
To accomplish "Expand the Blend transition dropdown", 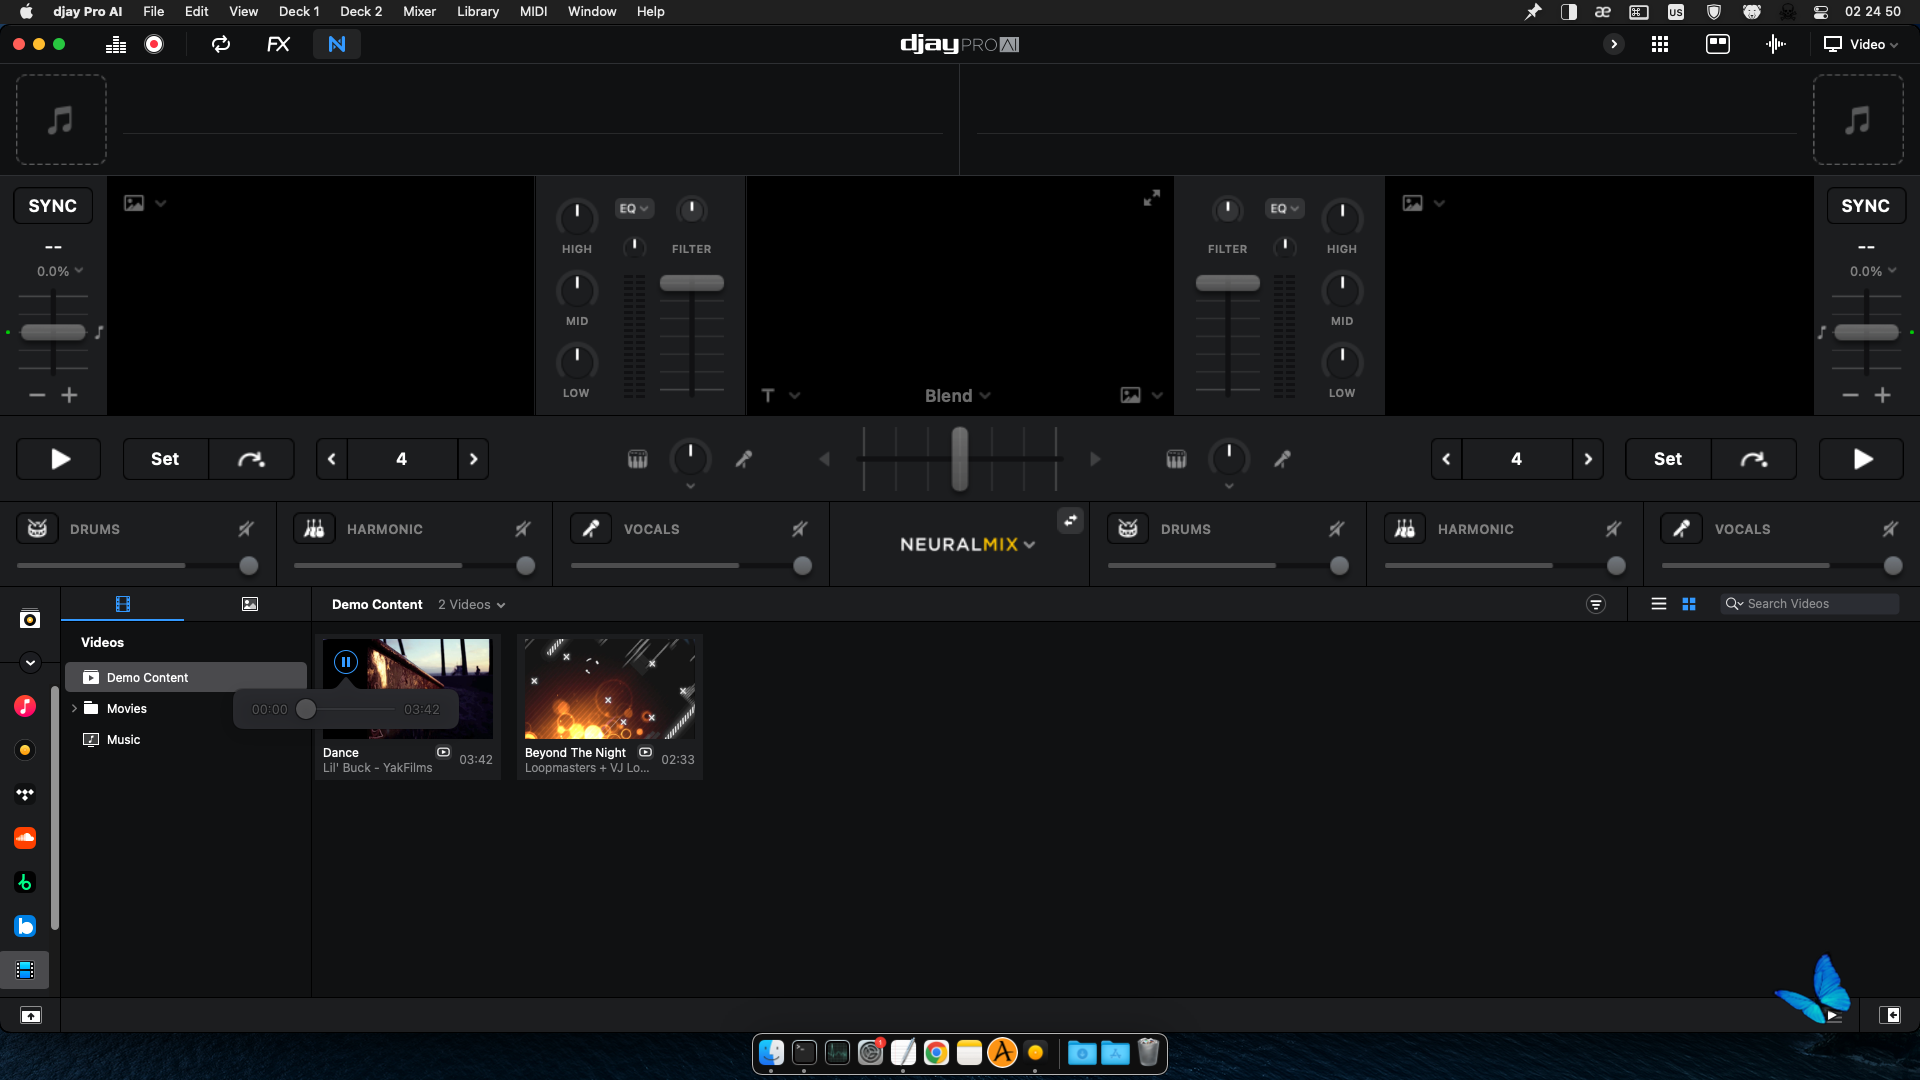I will (957, 396).
